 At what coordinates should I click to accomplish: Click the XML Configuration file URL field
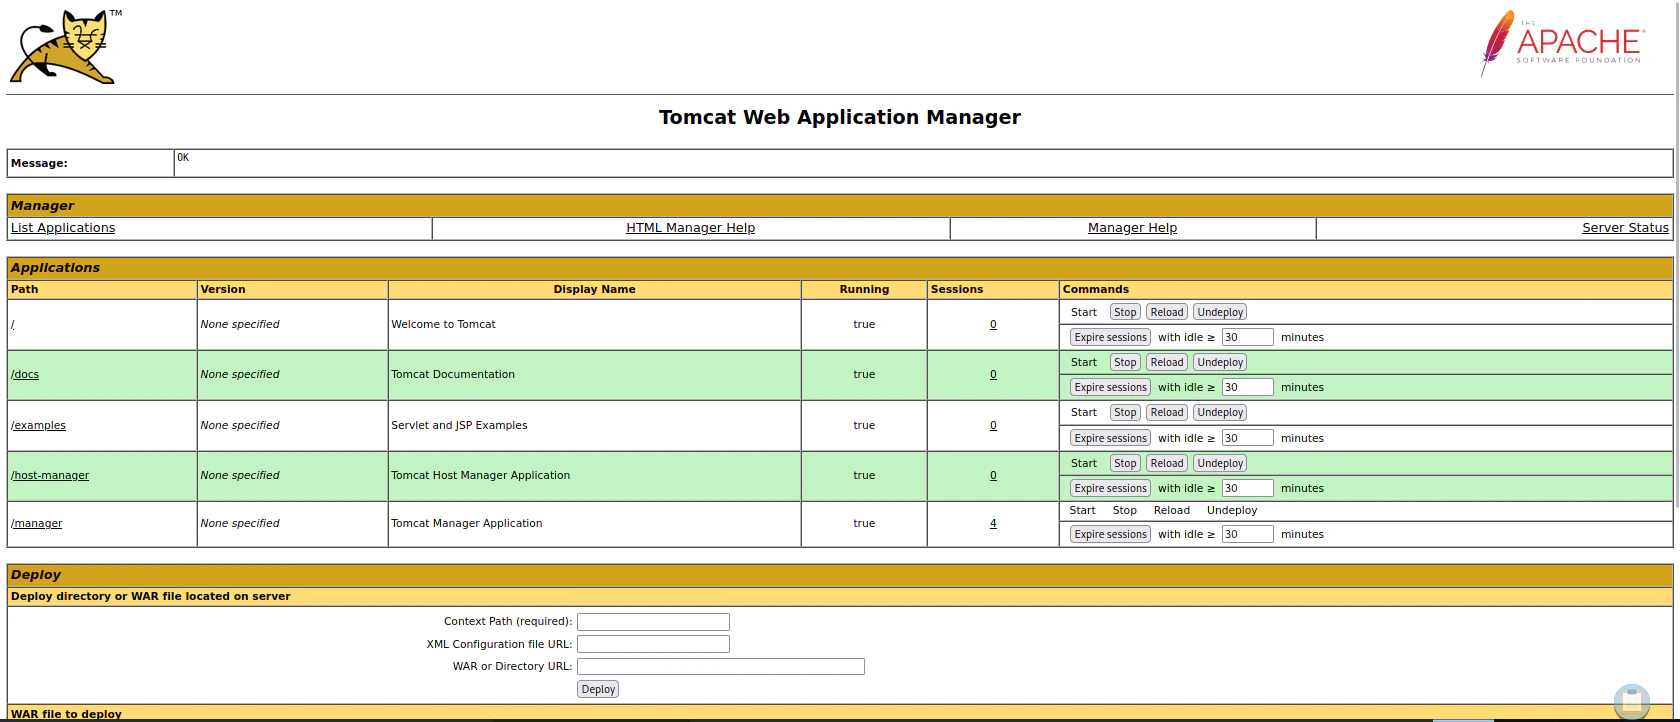tap(653, 644)
